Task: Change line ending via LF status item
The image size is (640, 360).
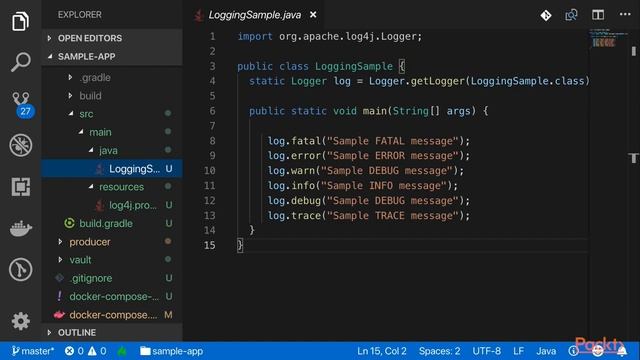Action: (x=518, y=351)
